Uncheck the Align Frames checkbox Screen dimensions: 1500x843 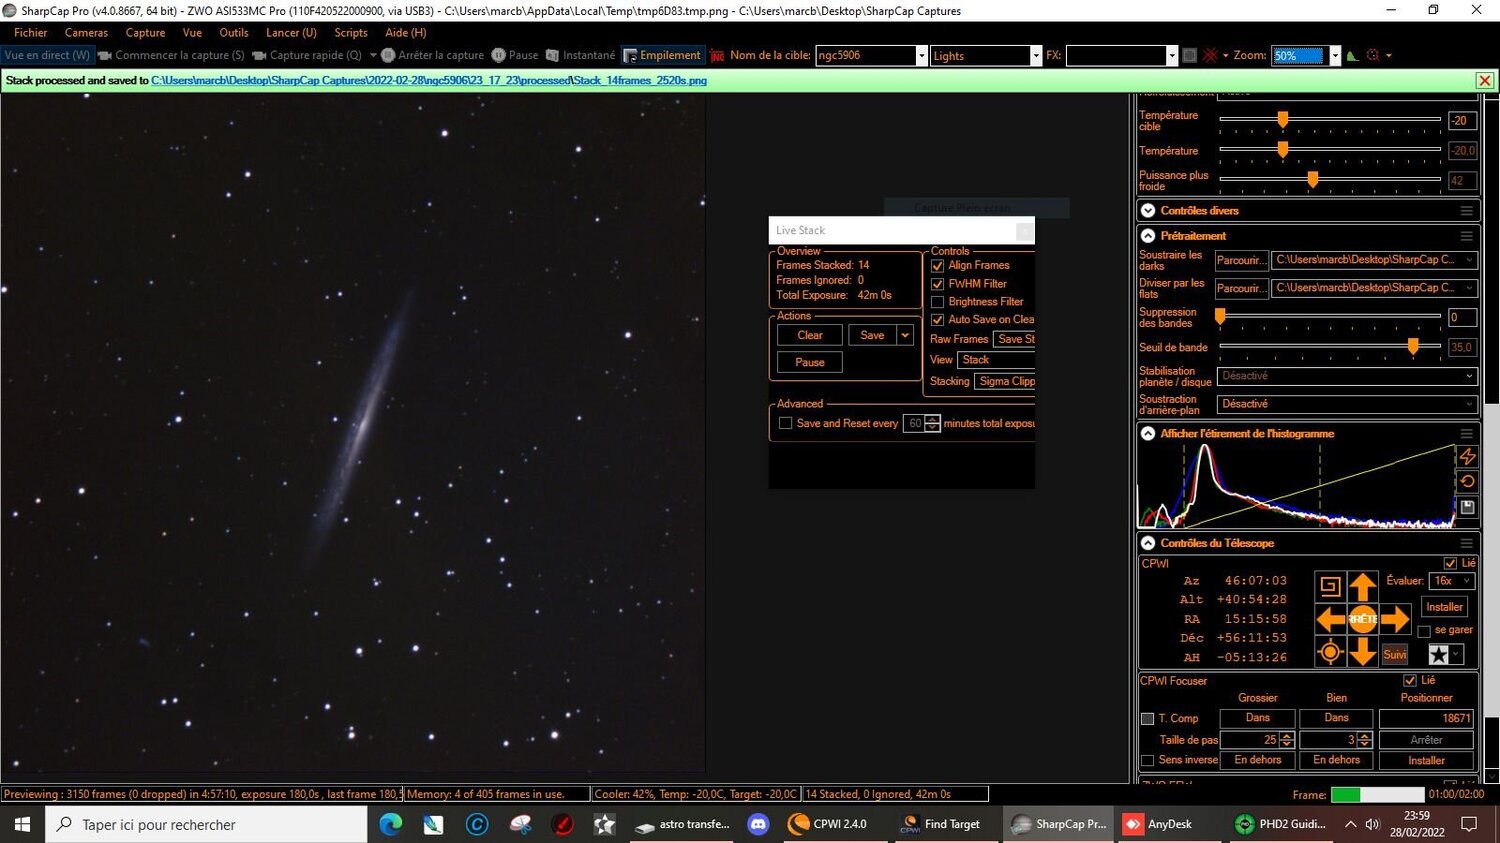click(x=937, y=265)
